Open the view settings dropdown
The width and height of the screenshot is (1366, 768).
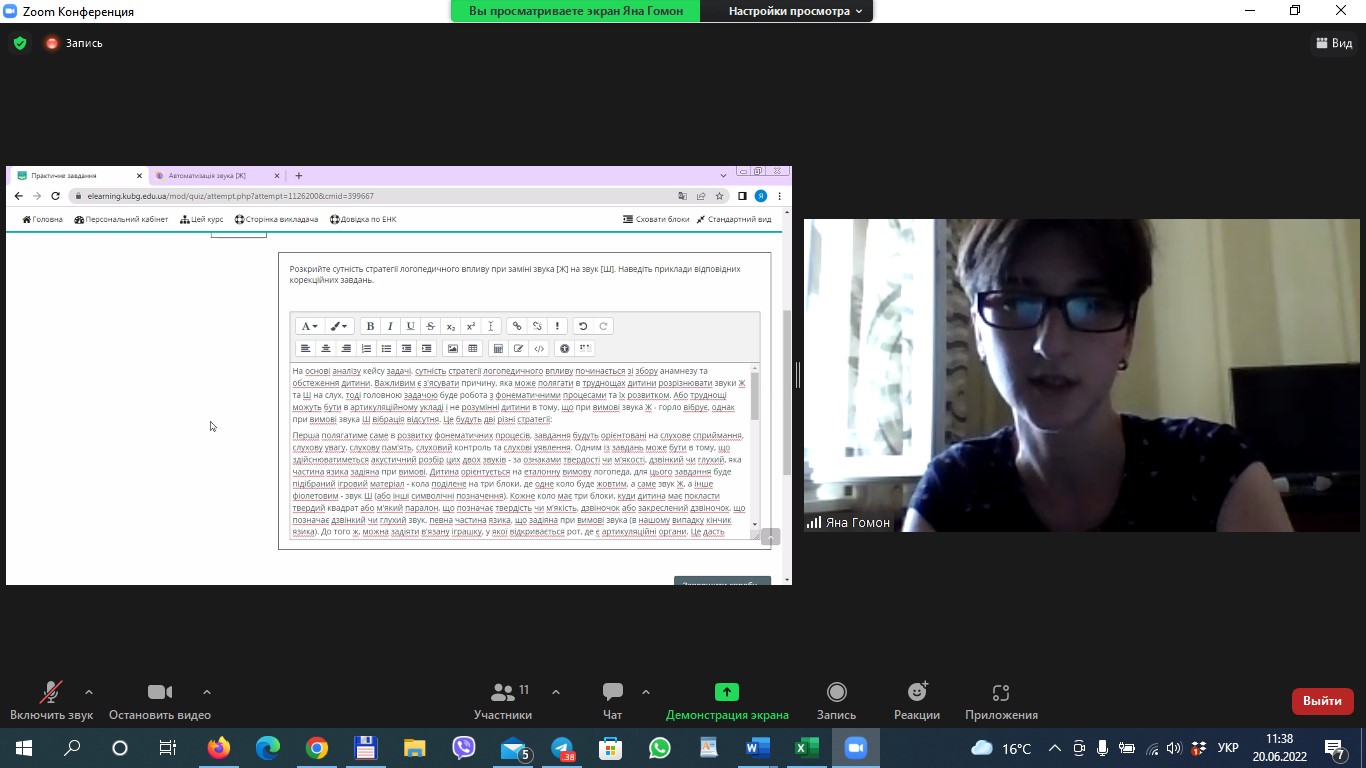(795, 11)
